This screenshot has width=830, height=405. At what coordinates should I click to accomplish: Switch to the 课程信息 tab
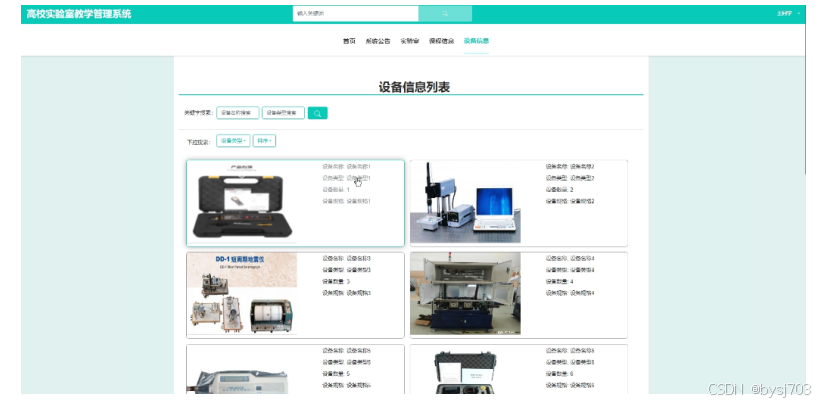(x=441, y=41)
